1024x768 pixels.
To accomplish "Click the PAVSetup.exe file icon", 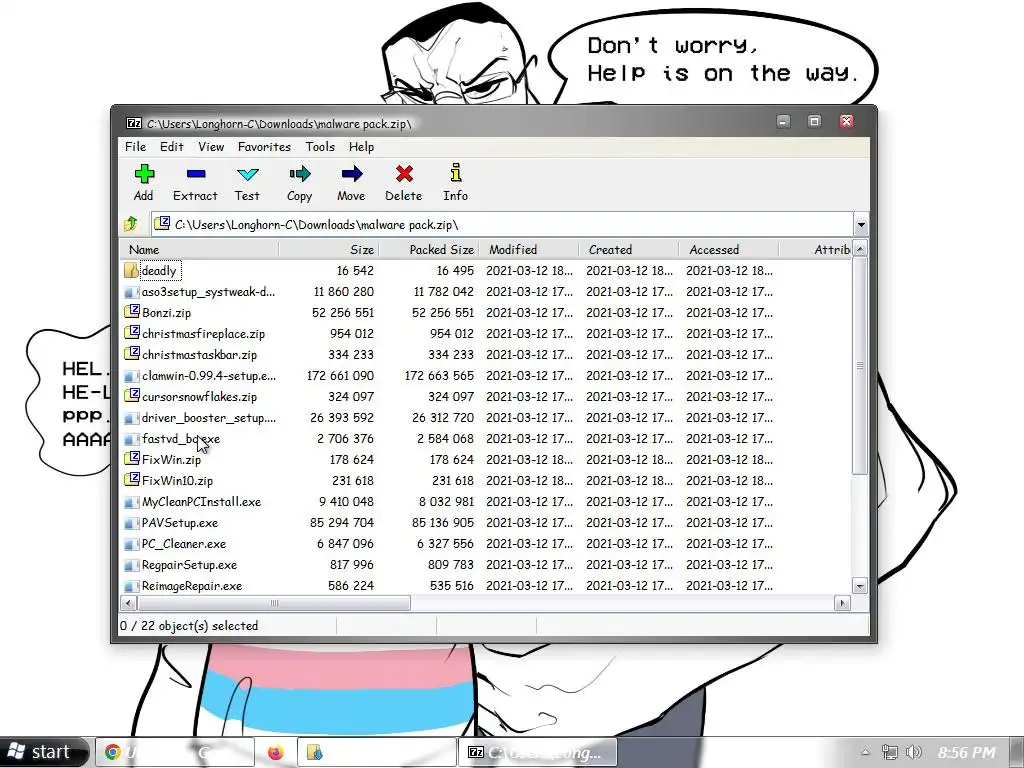I will [132, 523].
